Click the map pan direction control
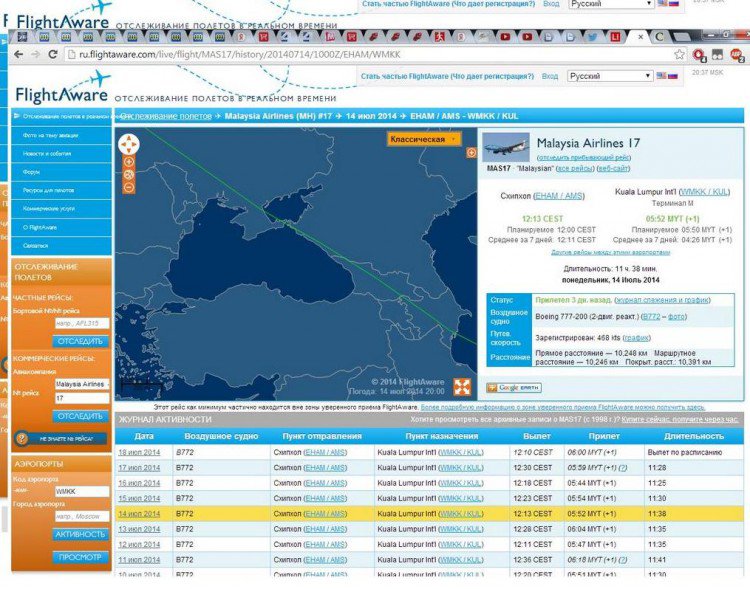Image resolution: width=750 pixels, height=589 pixels. click(128, 144)
